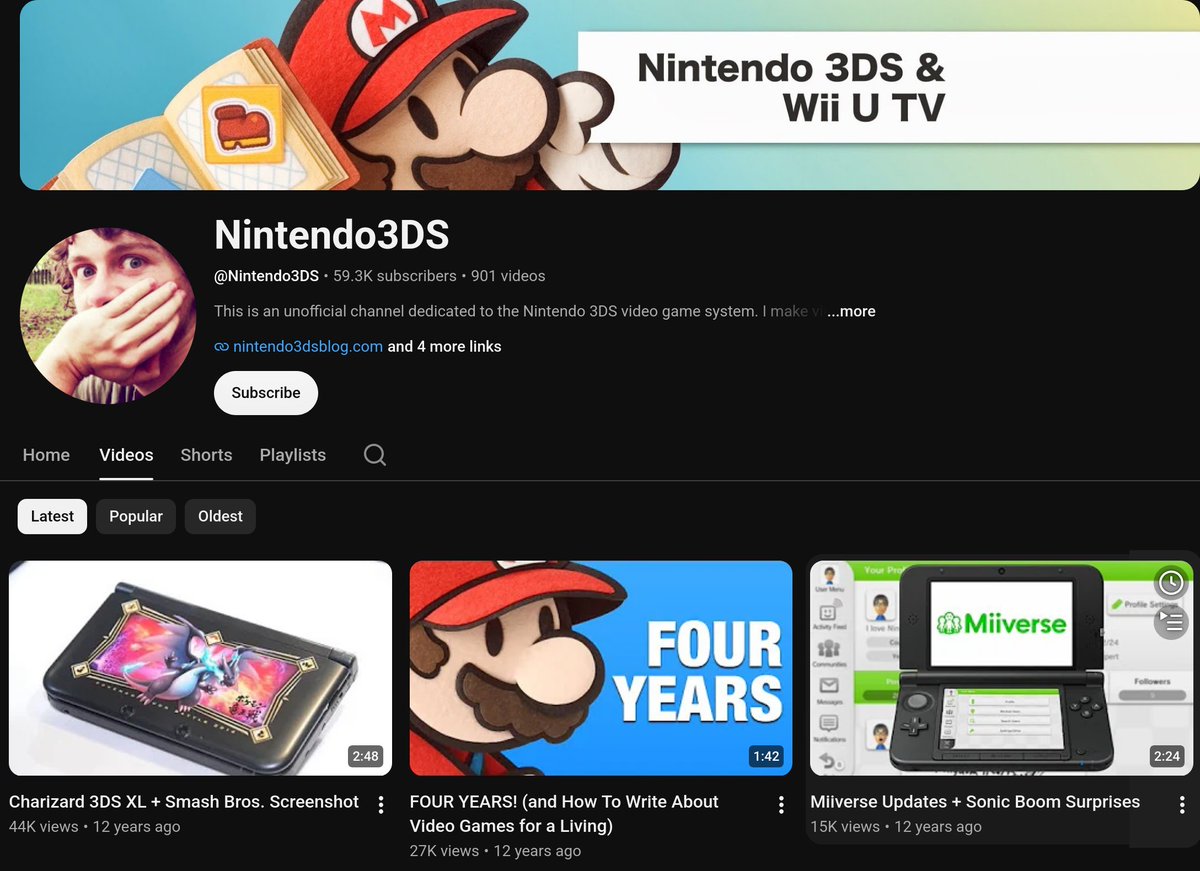The image size is (1200, 871).
Task: Open options menu for Charizard 3DS XL video
Action: tap(381, 804)
